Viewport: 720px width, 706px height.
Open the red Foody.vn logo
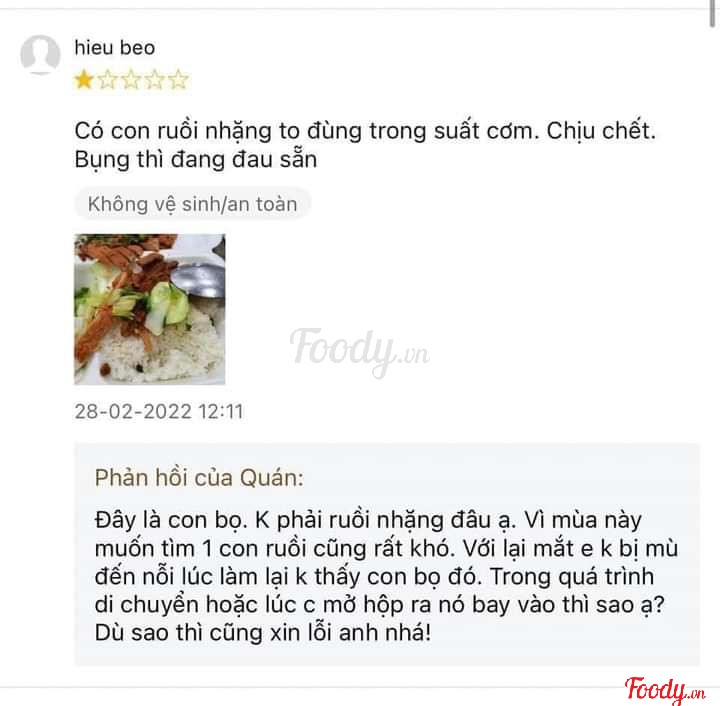(665, 690)
